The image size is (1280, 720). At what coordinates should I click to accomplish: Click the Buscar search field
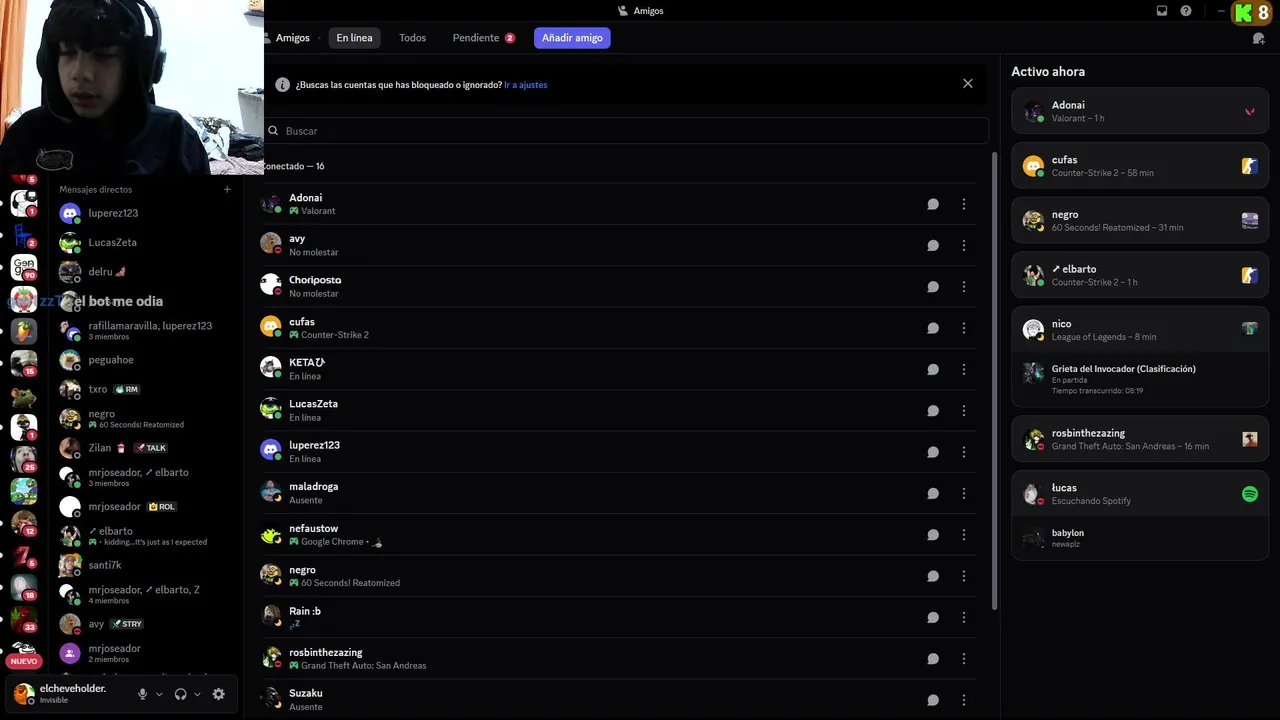(x=626, y=131)
